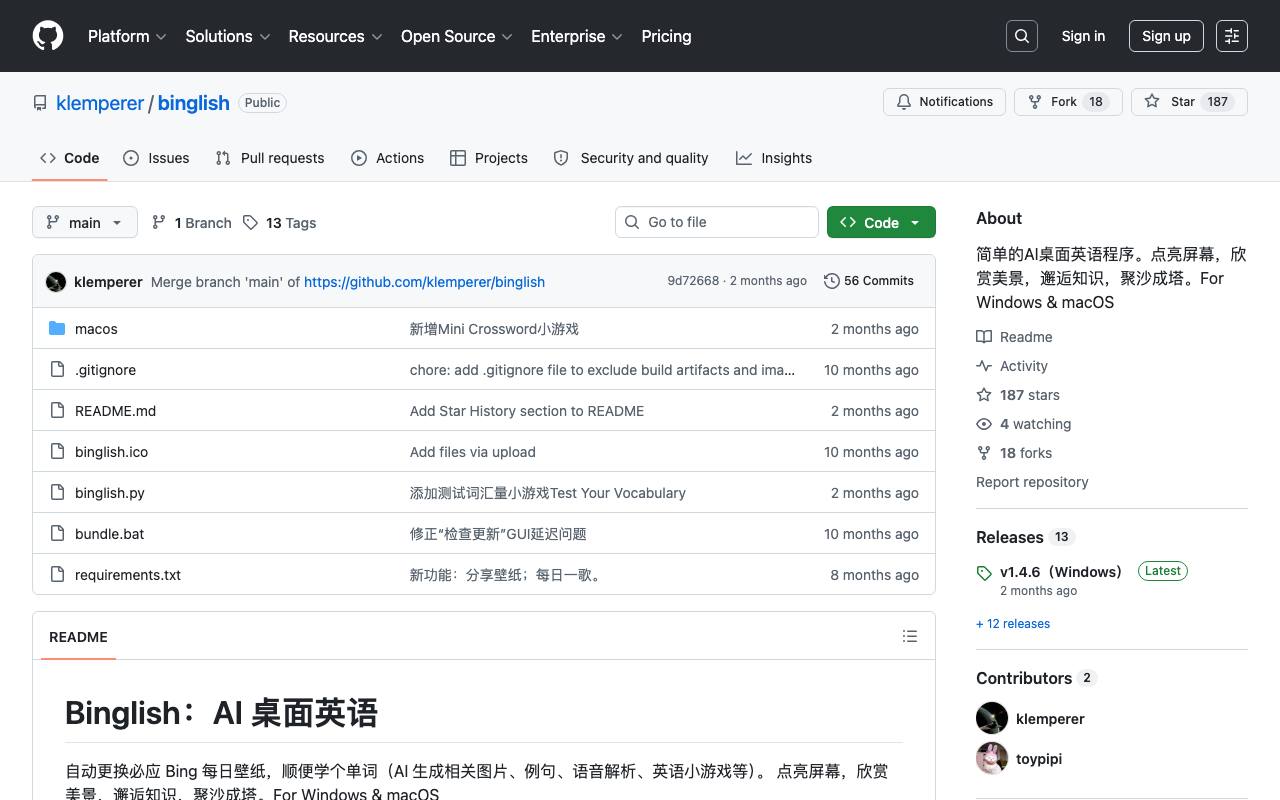Switch to the Pull requests tab
This screenshot has height=800, width=1280.
(x=270, y=158)
